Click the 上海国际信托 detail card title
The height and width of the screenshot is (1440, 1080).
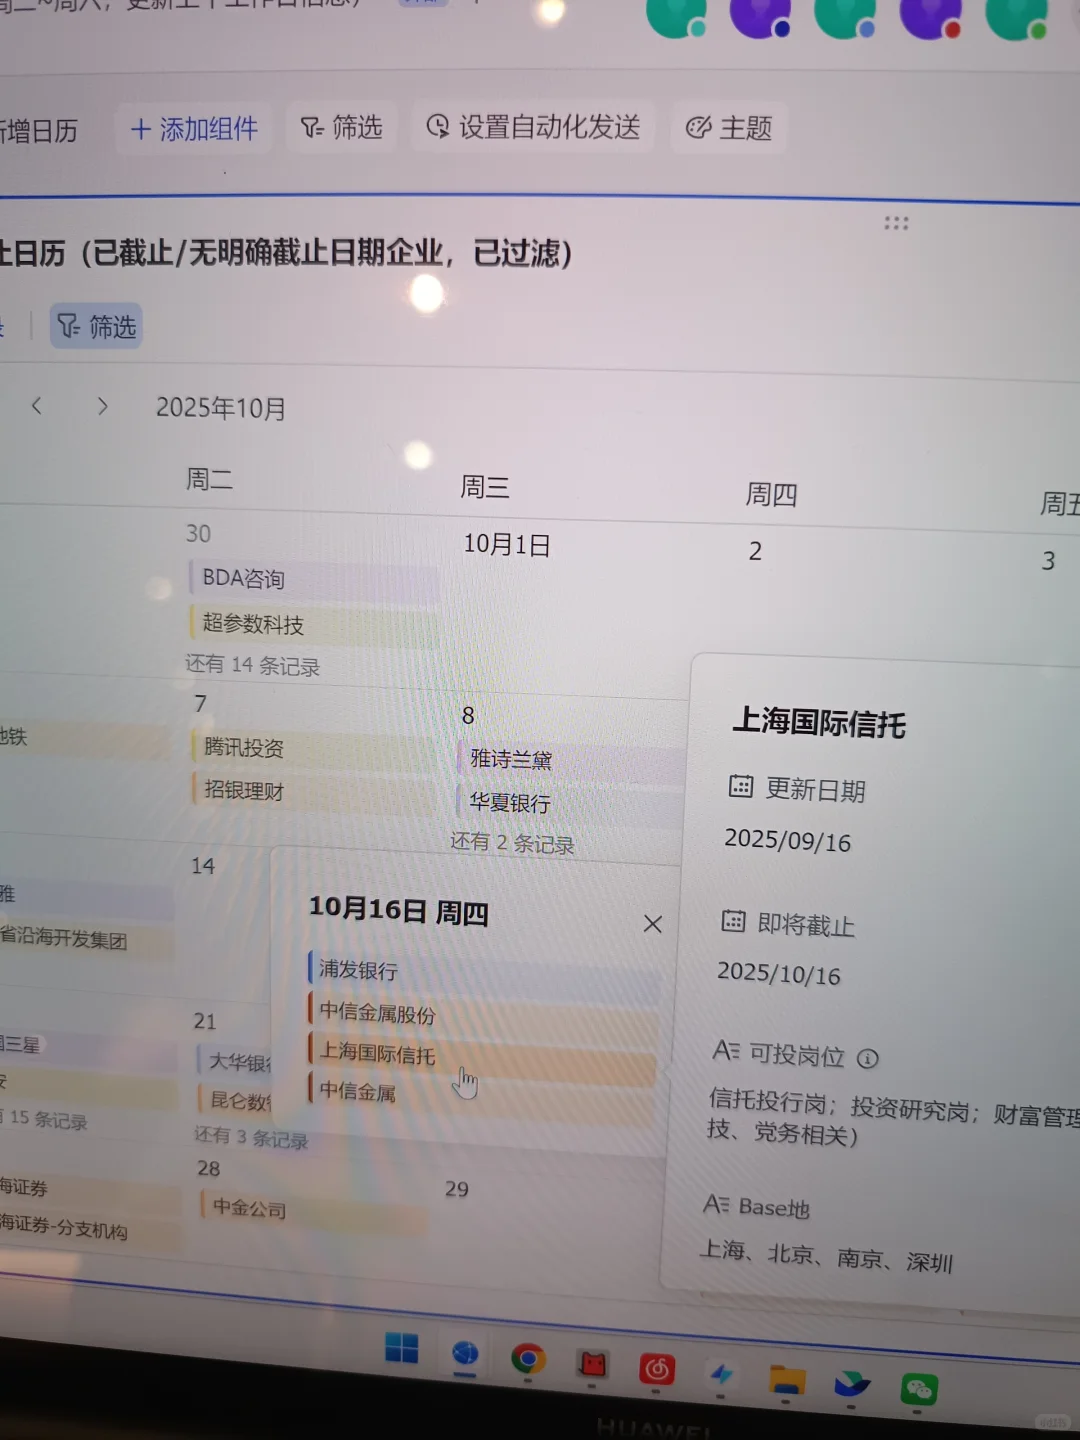(x=819, y=722)
